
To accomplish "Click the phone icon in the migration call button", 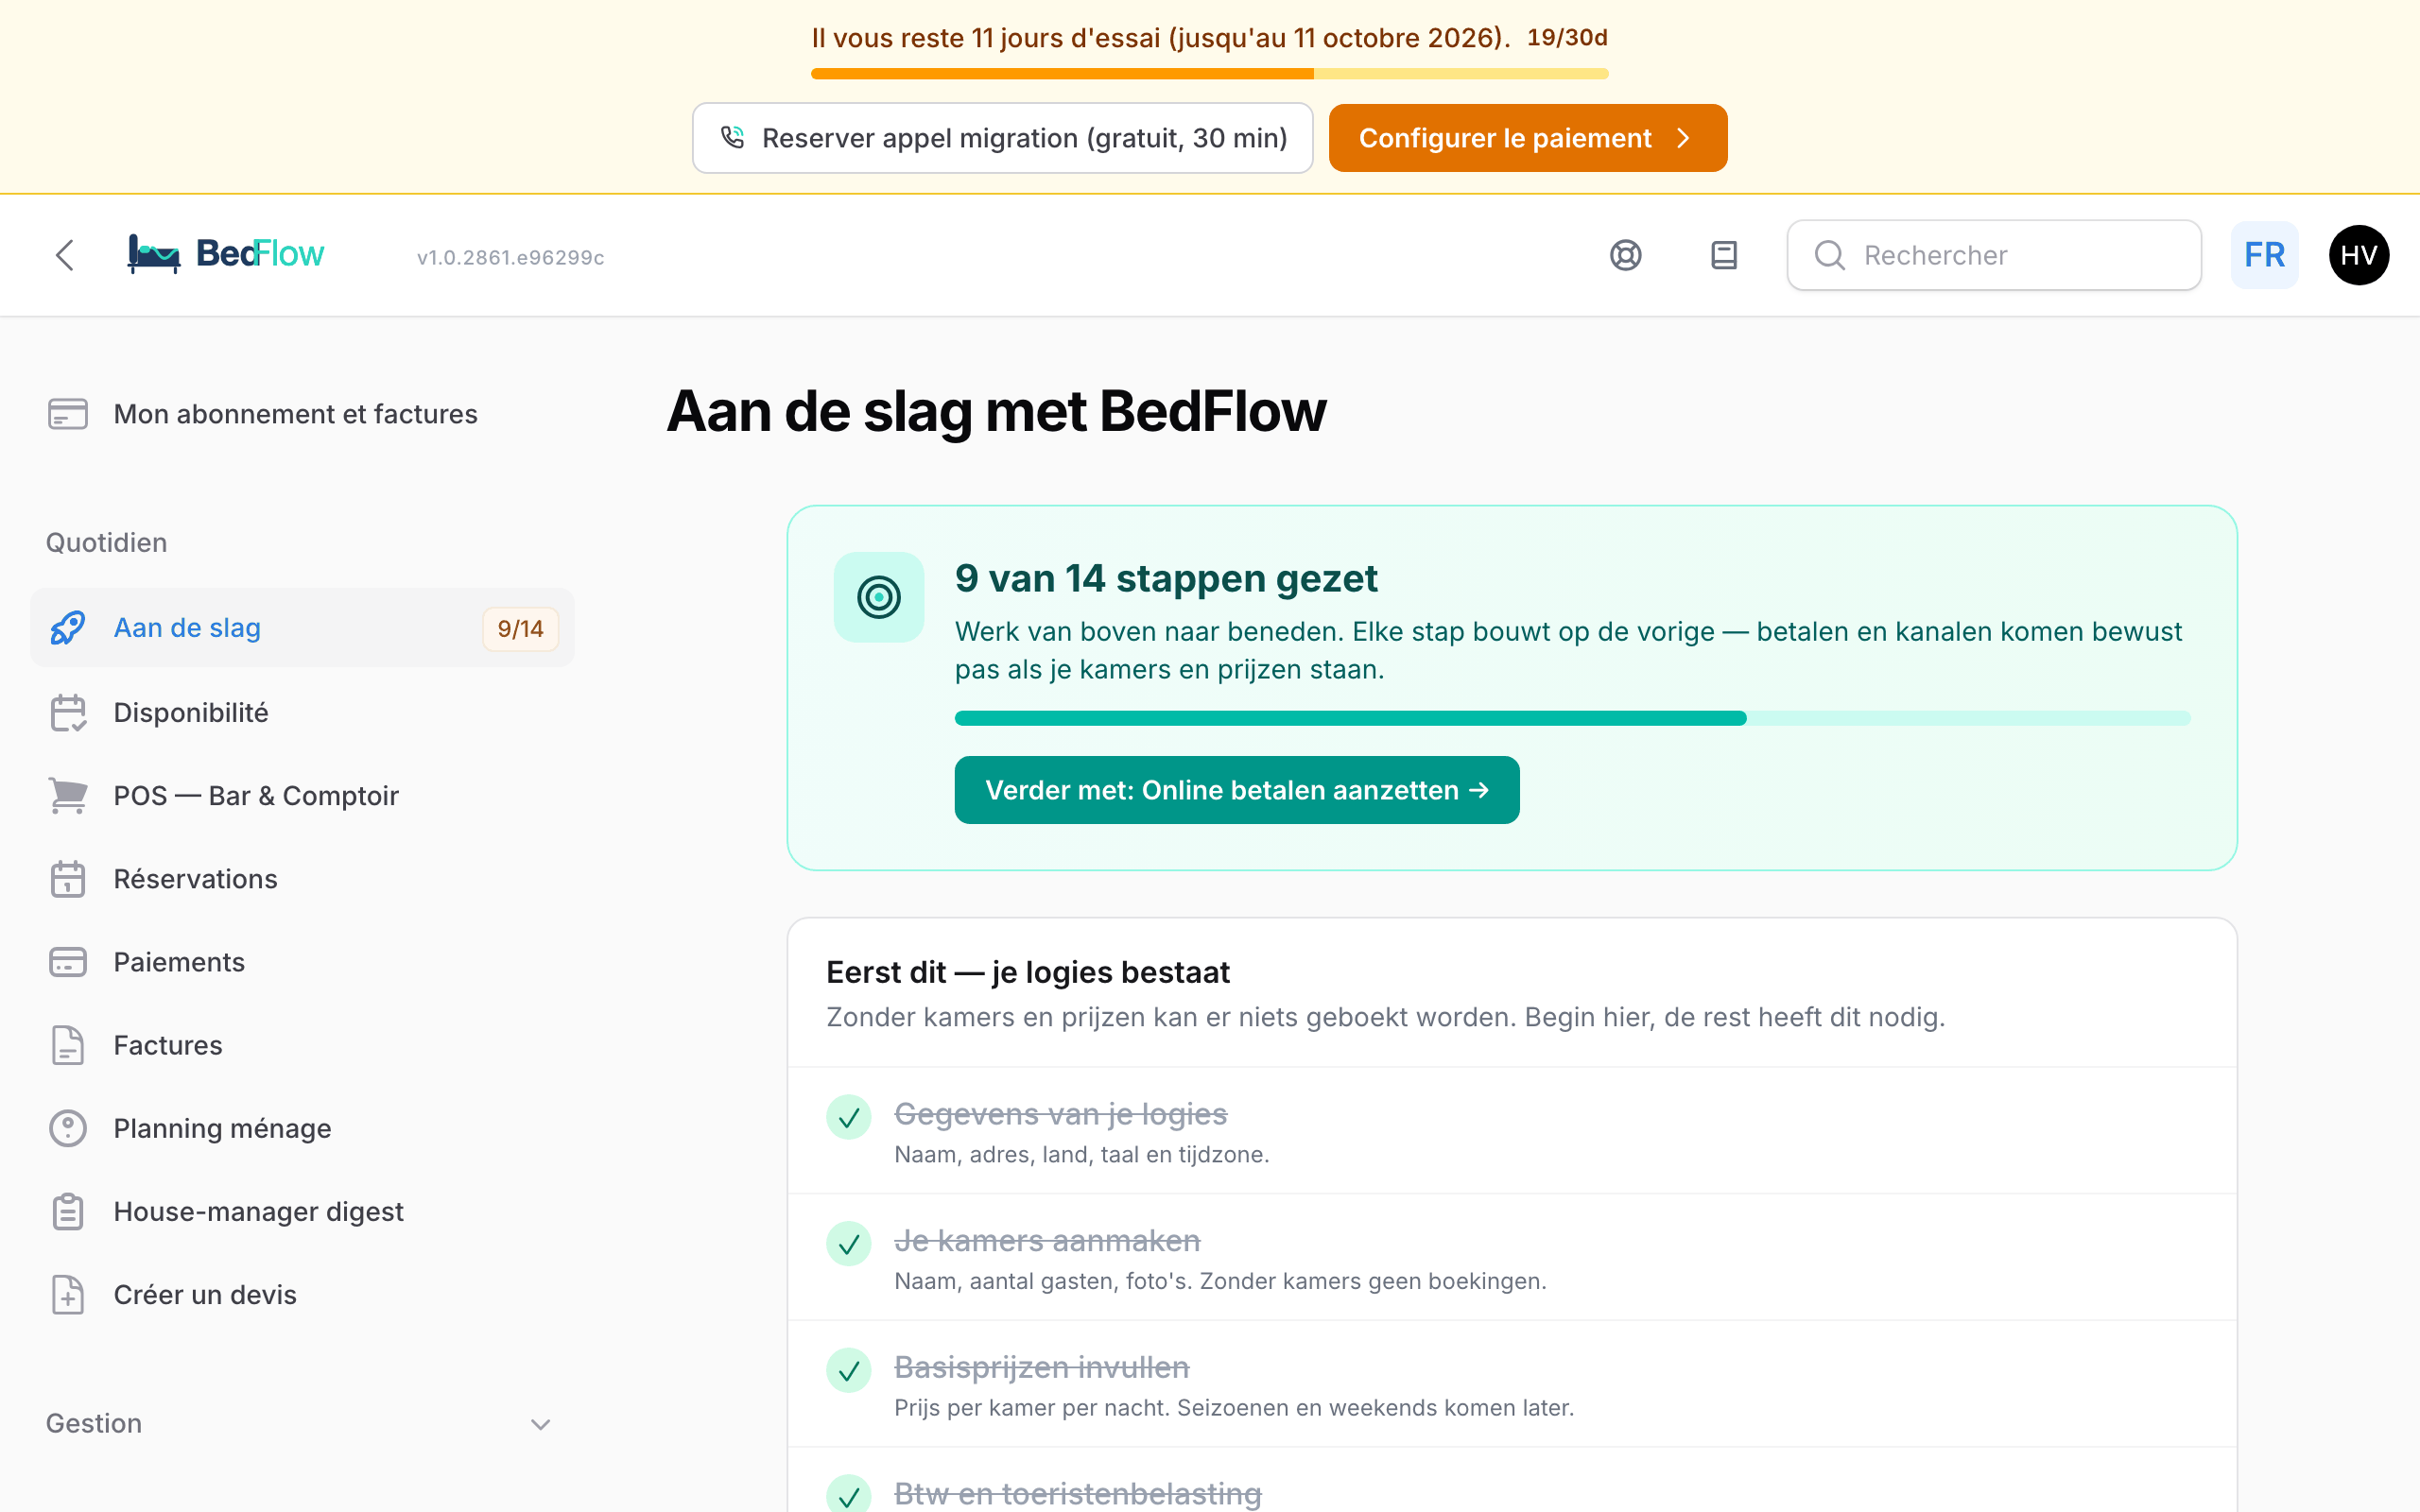I will tap(733, 137).
